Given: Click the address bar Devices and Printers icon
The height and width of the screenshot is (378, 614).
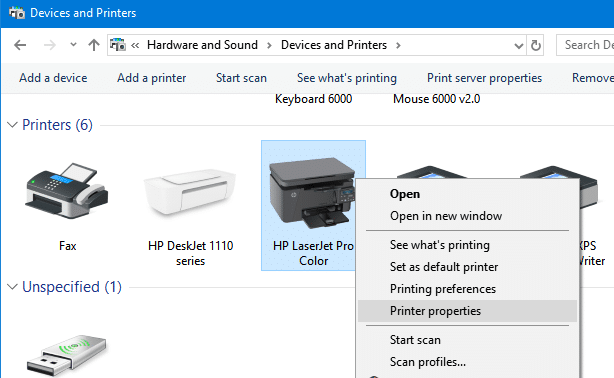Looking at the screenshot, I should point(117,45).
